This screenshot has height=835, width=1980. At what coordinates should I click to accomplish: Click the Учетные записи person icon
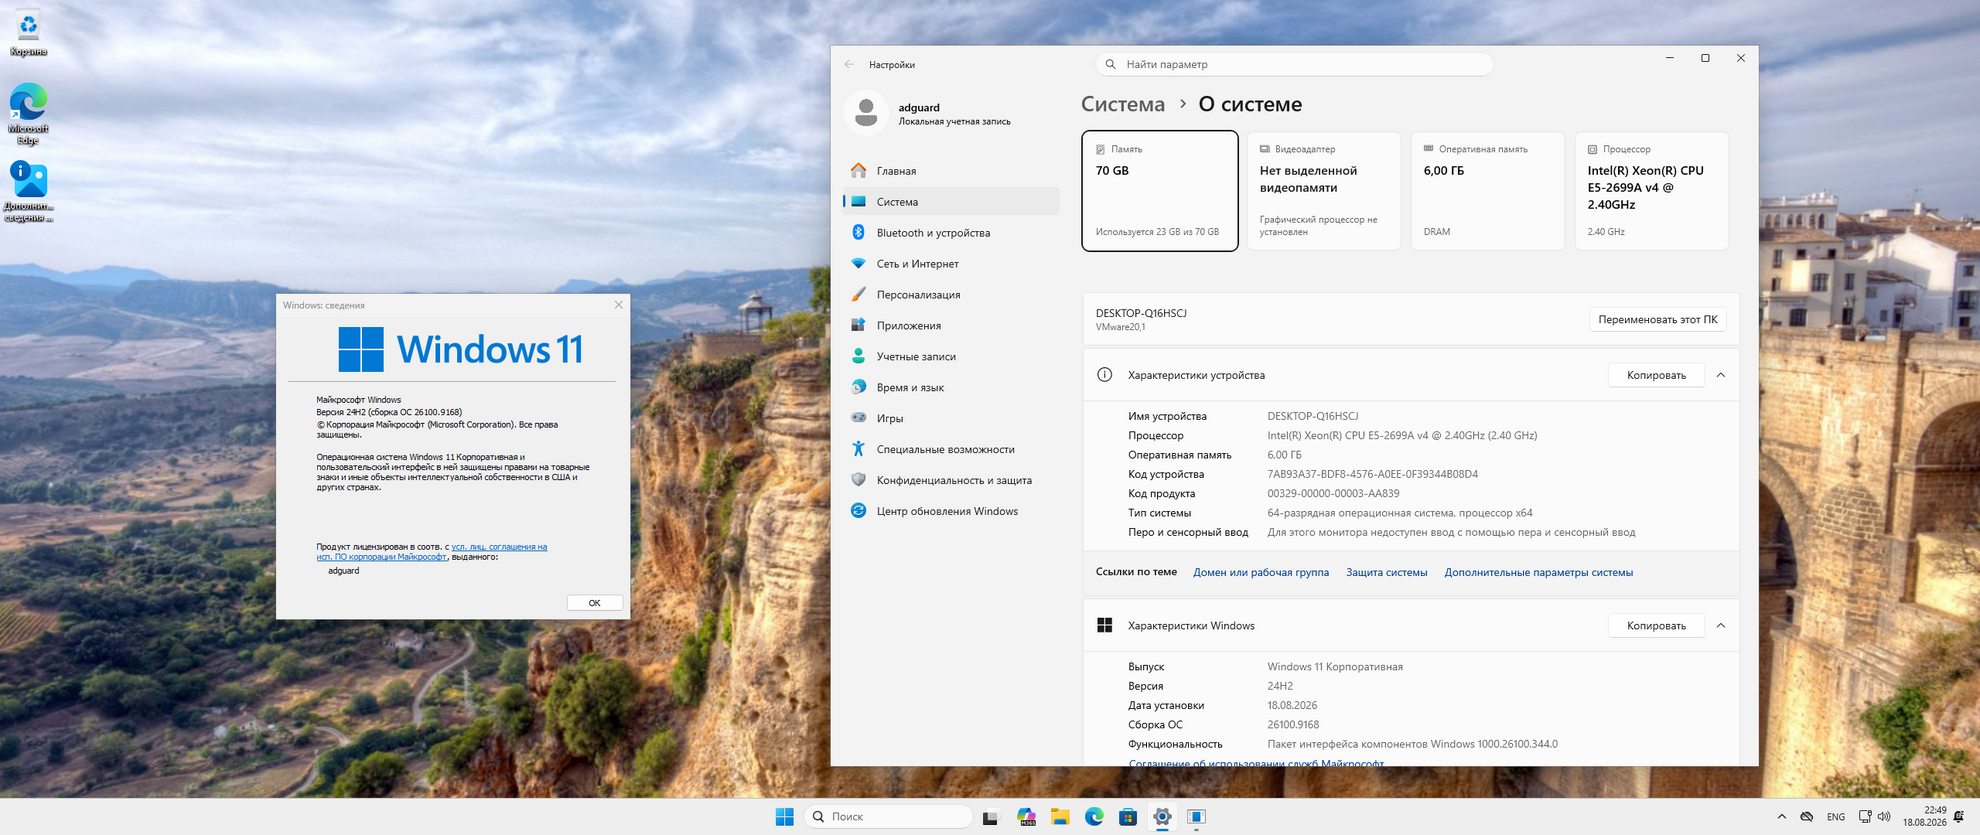coord(858,356)
